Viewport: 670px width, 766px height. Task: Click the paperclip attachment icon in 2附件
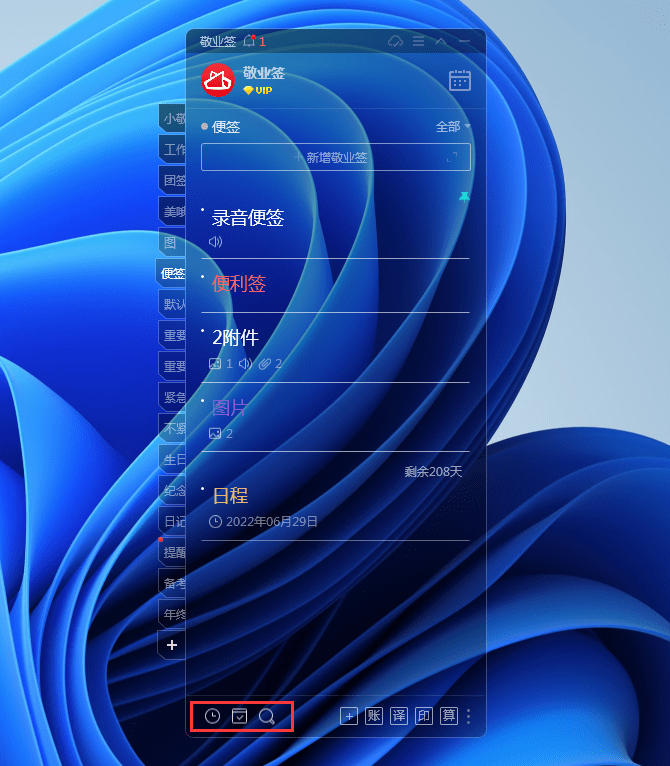tap(264, 363)
